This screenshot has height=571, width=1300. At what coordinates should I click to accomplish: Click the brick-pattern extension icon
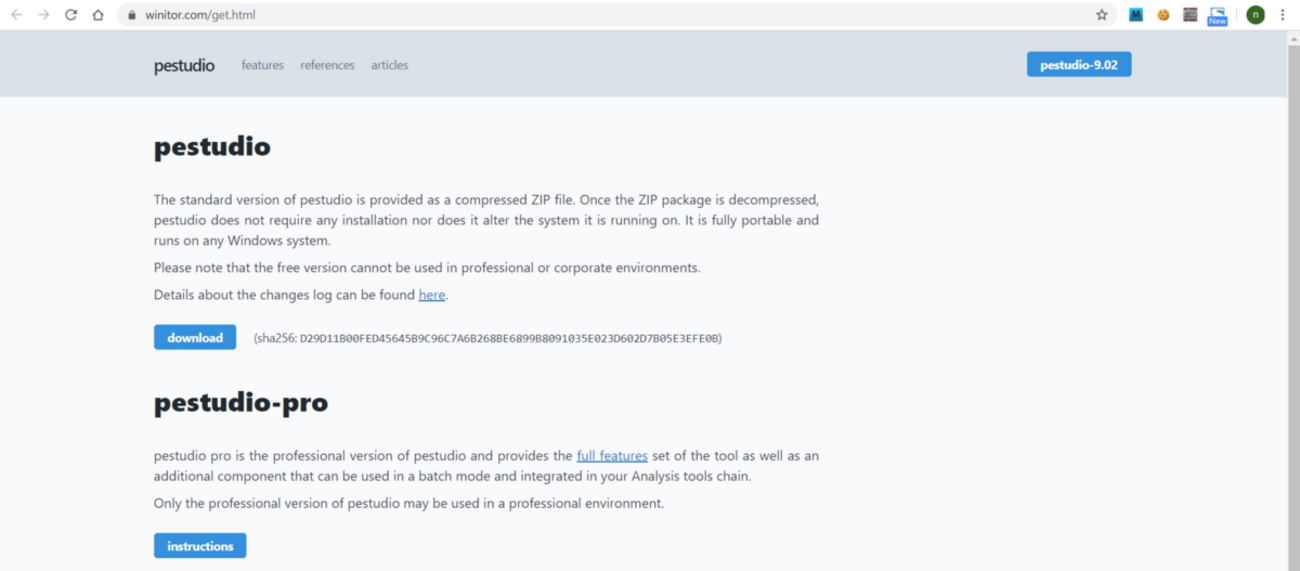(1190, 15)
